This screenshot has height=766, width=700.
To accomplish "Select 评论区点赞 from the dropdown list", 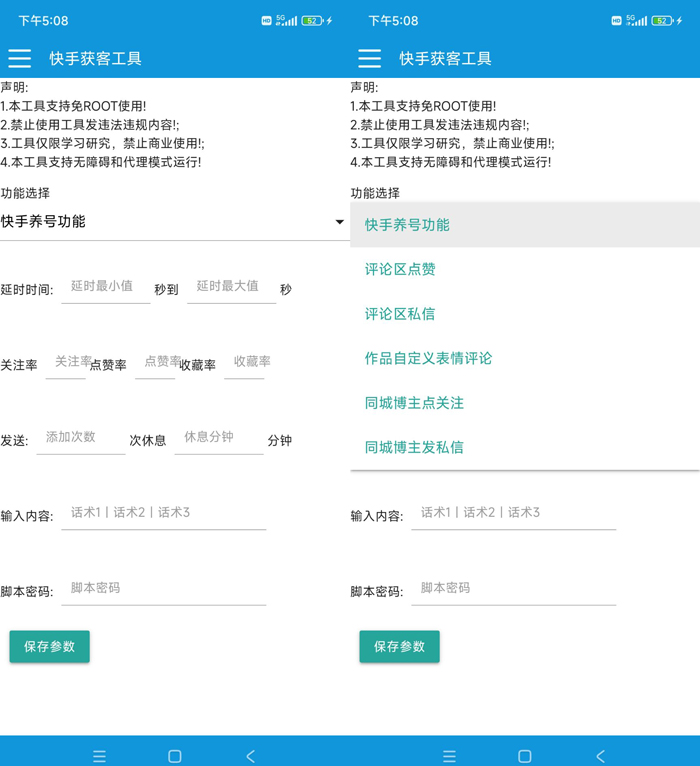I will click(x=400, y=269).
